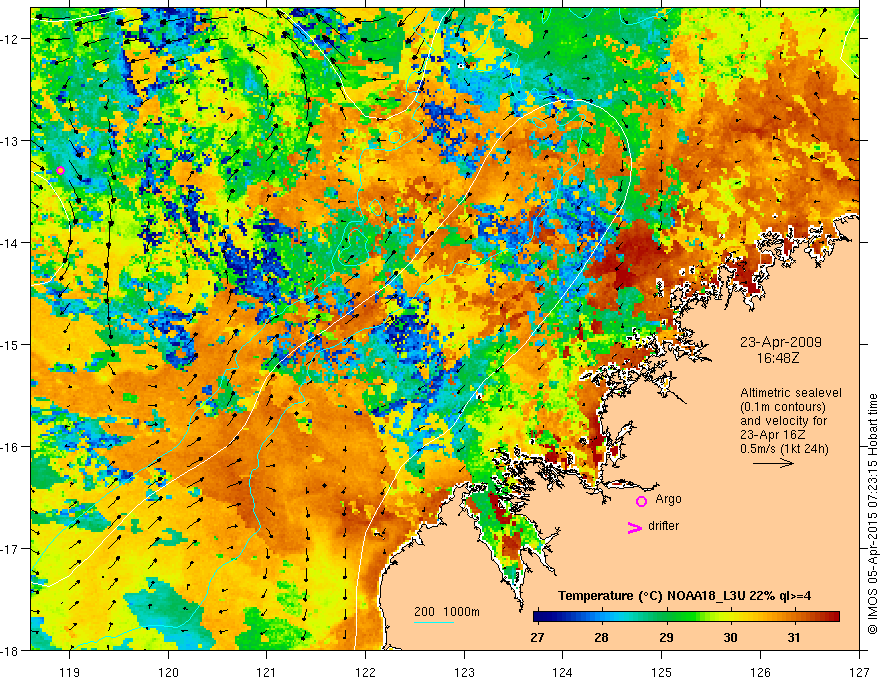Image resolution: width=880 pixels, height=680 pixels.
Task: Click the longitude label '122'
Action: point(365,672)
